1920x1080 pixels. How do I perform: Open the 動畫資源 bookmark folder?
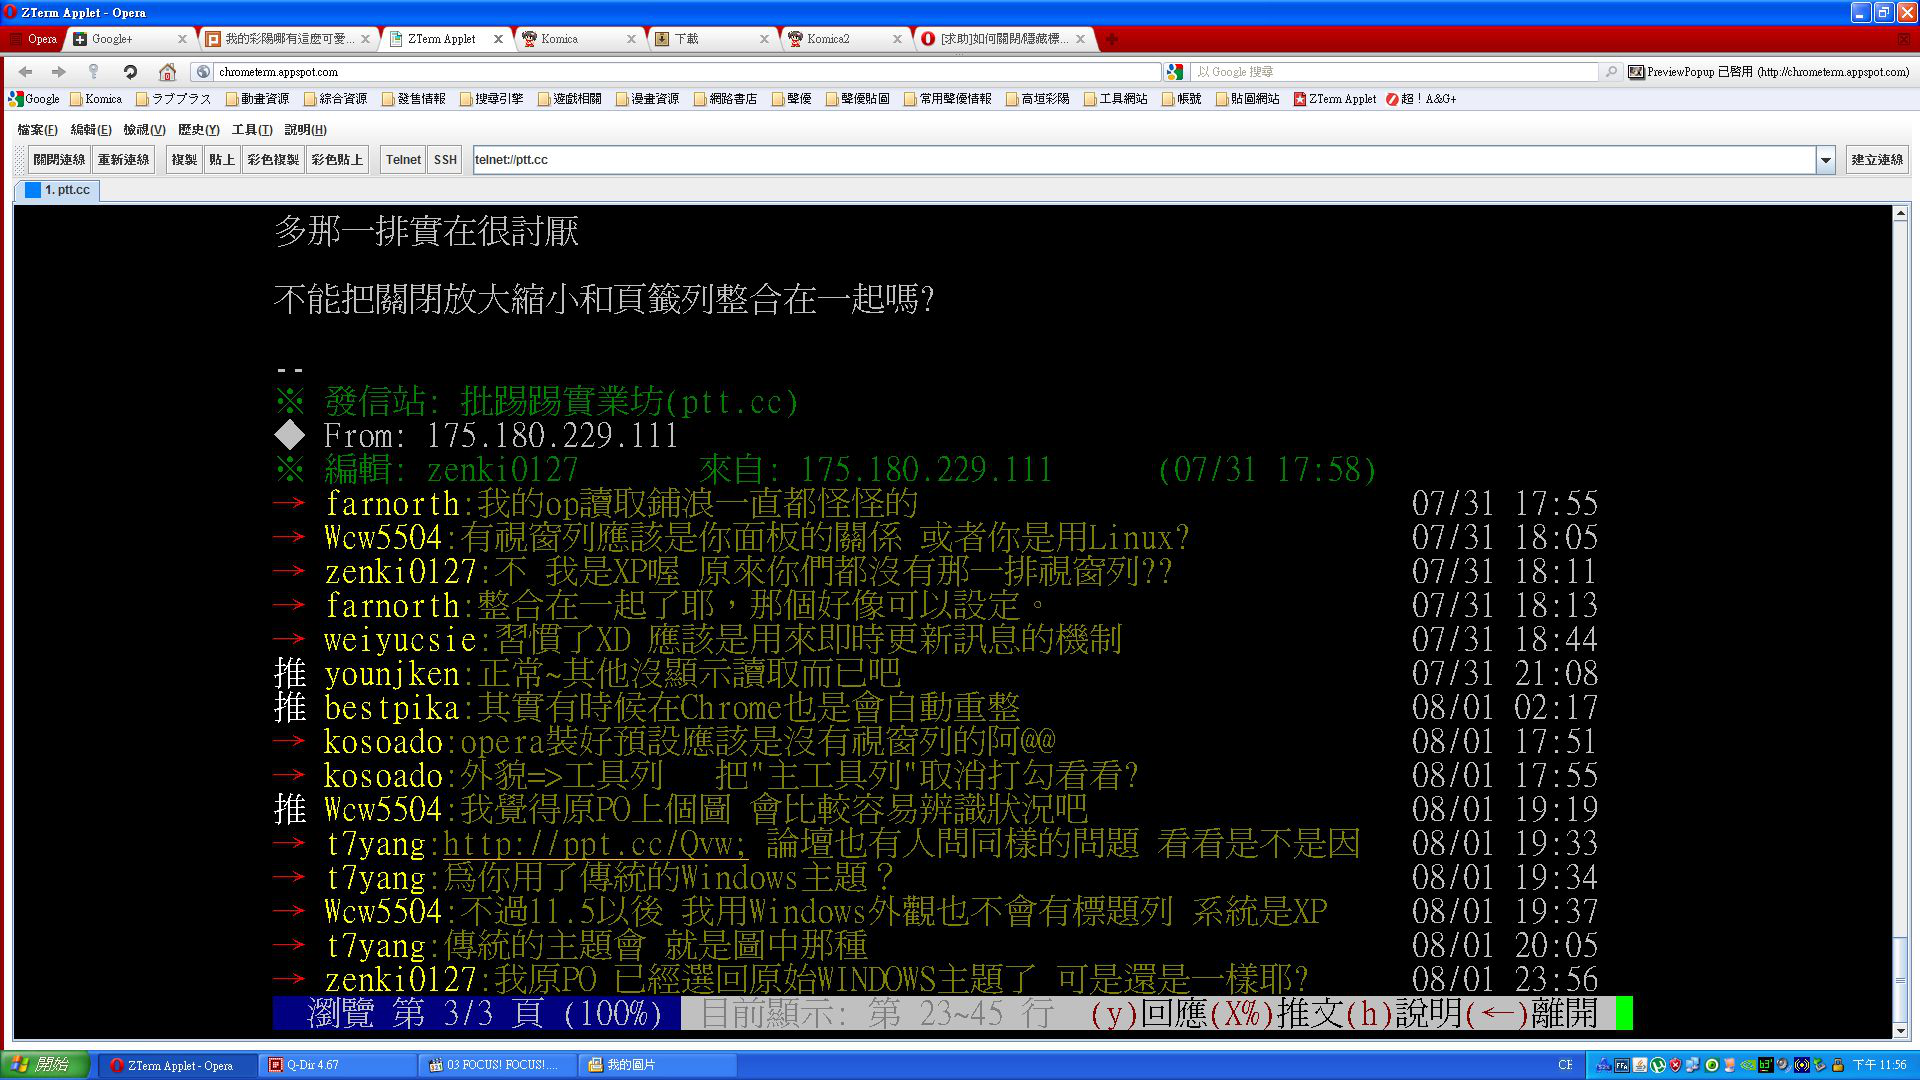(257, 99)
